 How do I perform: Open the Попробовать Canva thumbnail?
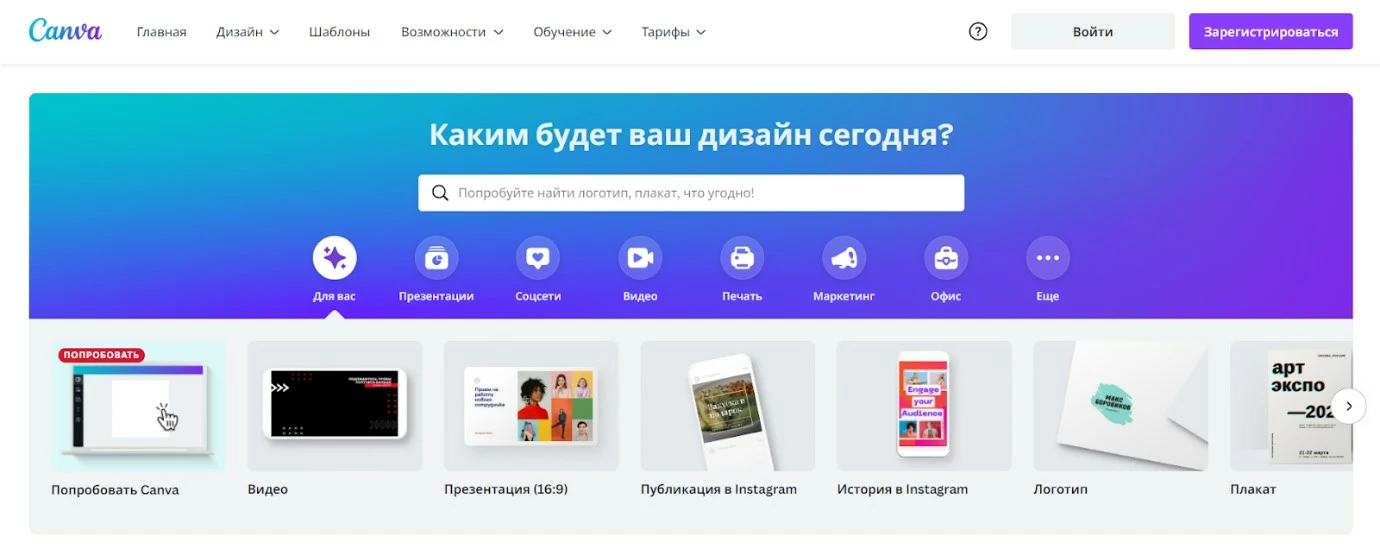139,406
